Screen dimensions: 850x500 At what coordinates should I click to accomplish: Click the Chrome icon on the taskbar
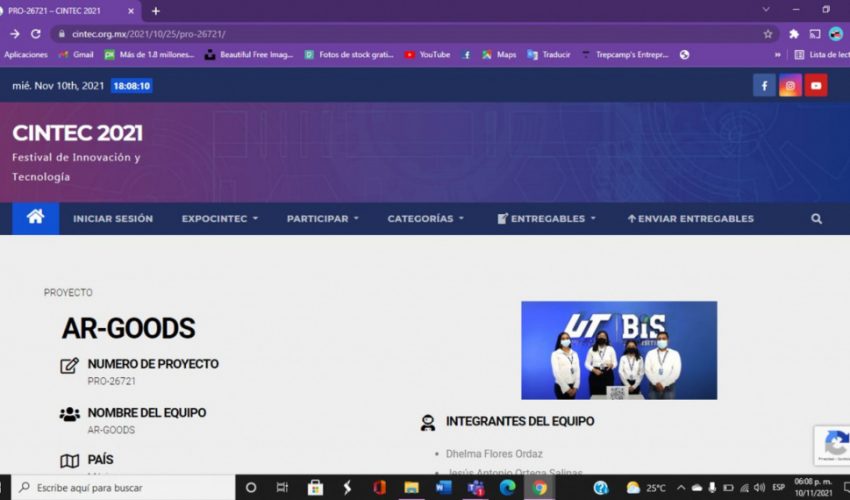coord(539,488)
